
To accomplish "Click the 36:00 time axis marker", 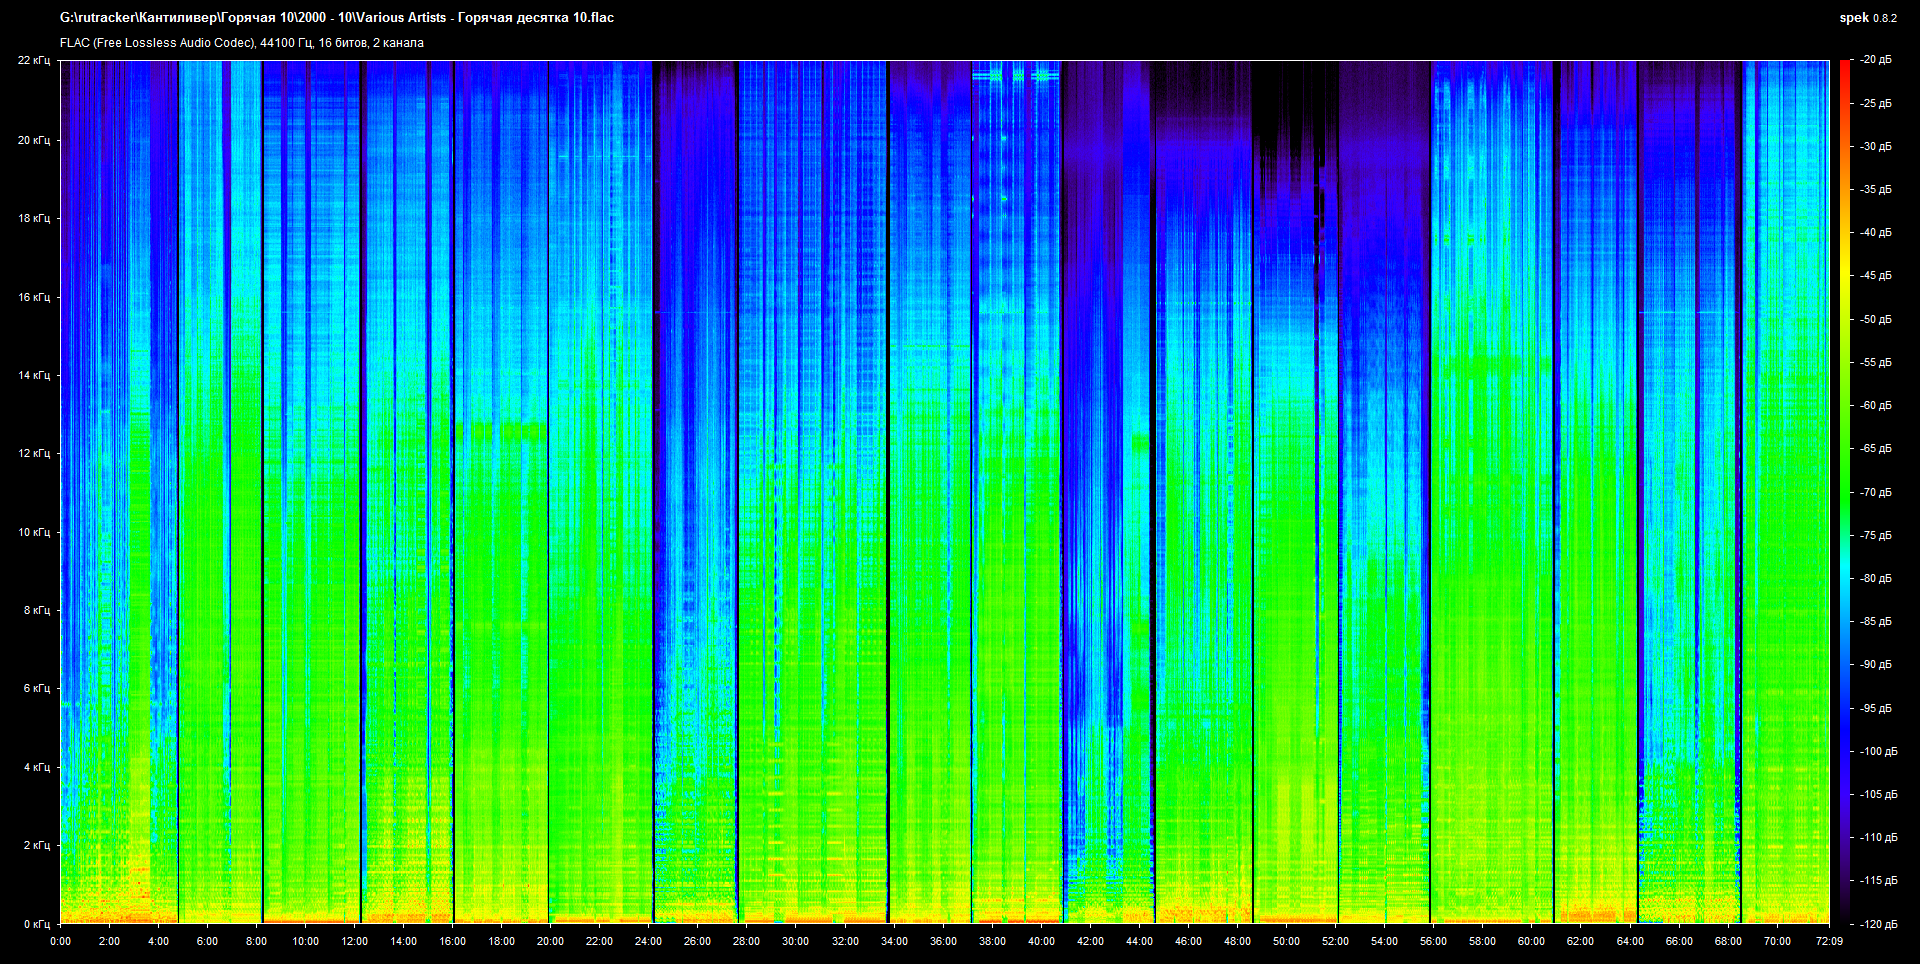I will pyautogui.click(x=943, y=941).
